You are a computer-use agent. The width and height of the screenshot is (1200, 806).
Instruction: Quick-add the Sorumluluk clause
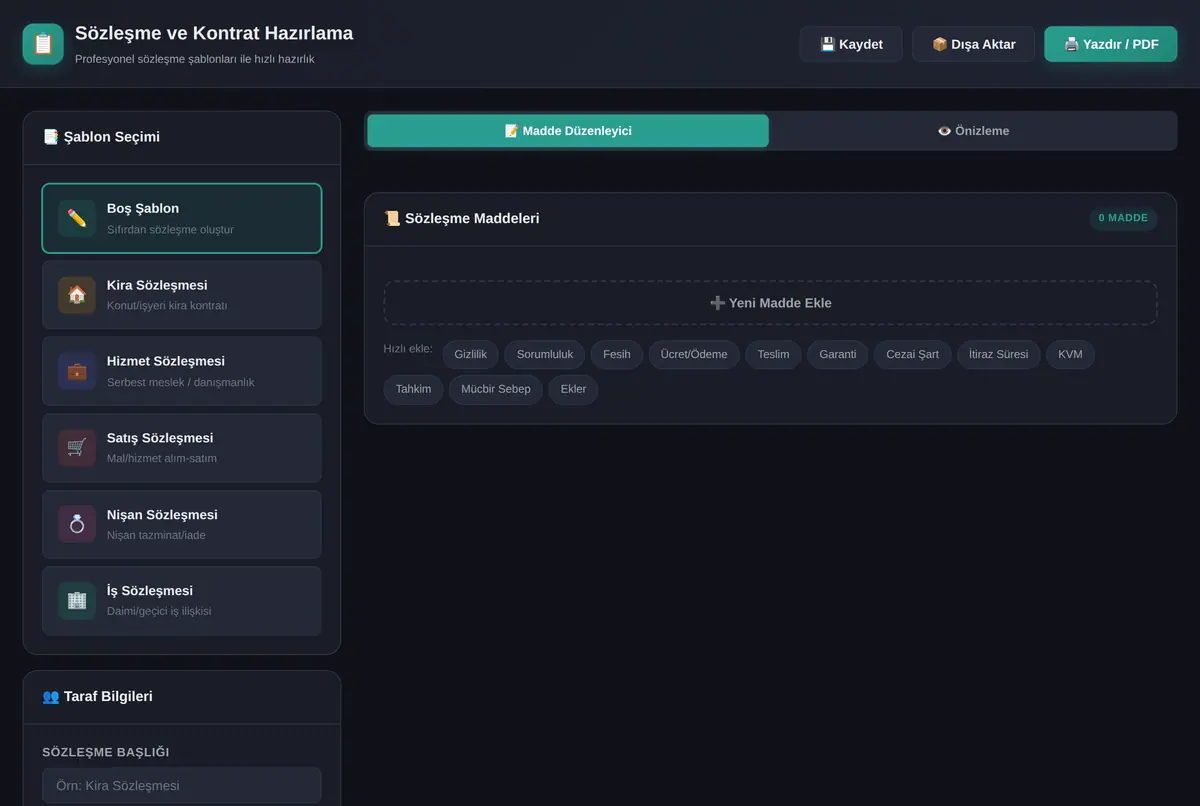(x=545, y=355)
